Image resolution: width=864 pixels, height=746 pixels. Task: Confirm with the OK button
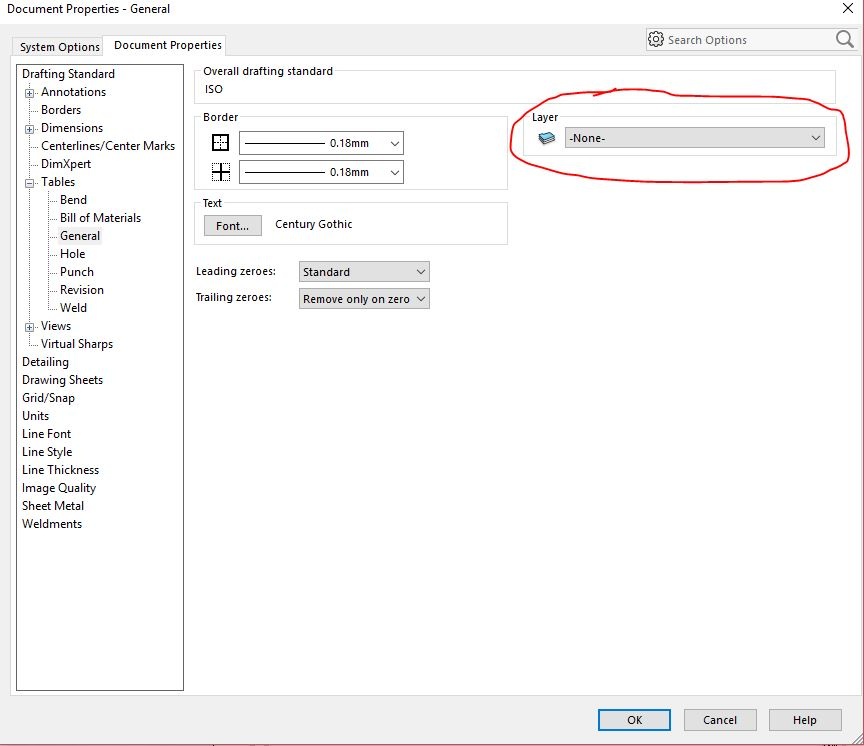(x=634, y=720)
